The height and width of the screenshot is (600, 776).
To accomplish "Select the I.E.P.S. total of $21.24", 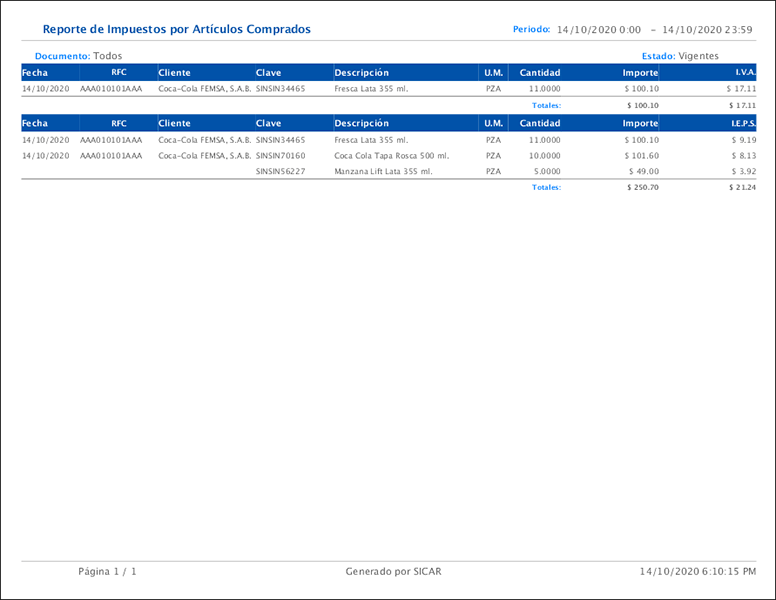I will coord(742,188).
